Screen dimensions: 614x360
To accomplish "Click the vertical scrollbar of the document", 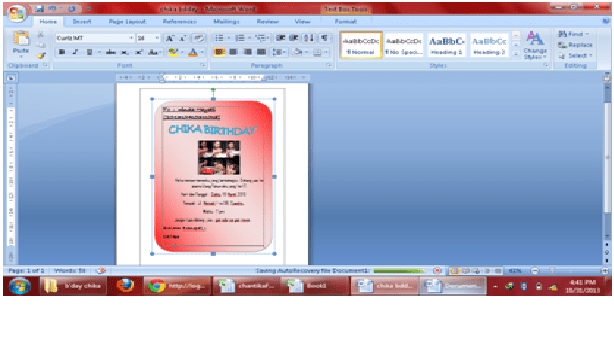I will tap(607, 157).
